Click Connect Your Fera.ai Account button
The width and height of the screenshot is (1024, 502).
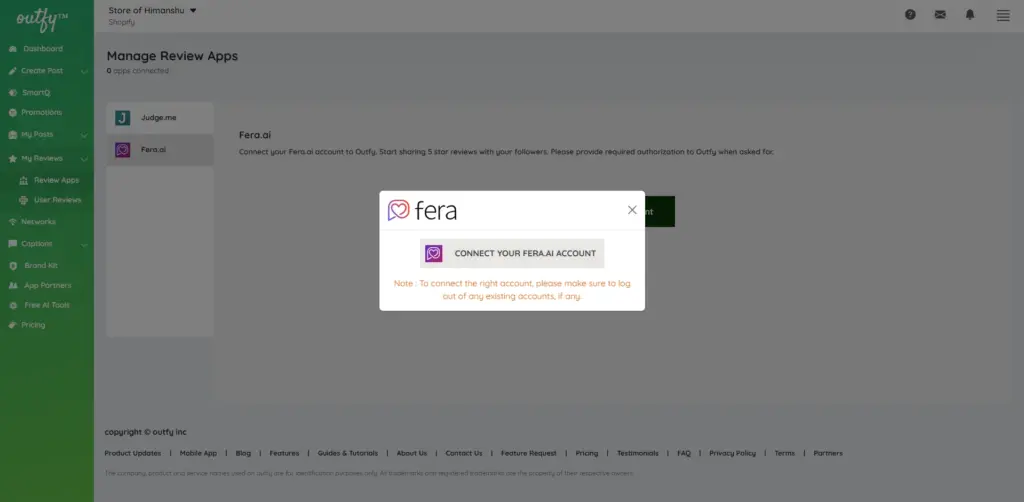point(512,253)
